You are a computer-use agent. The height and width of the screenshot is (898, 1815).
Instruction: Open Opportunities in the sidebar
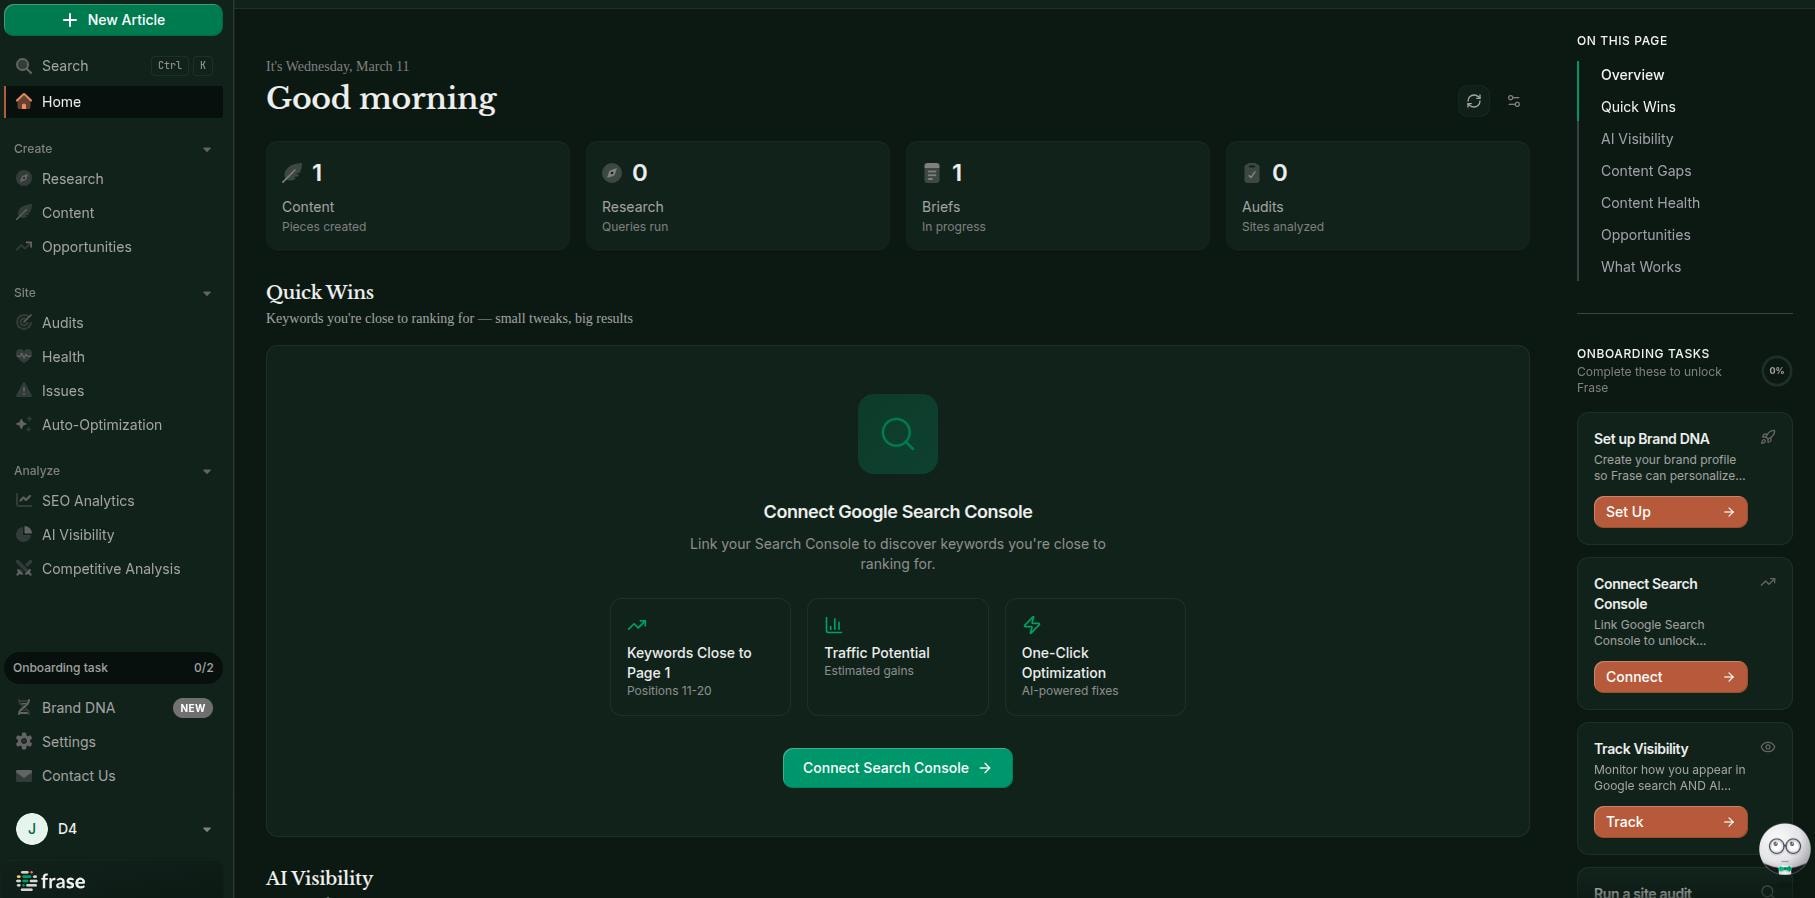pyautogui.click(x=113, y=247)
